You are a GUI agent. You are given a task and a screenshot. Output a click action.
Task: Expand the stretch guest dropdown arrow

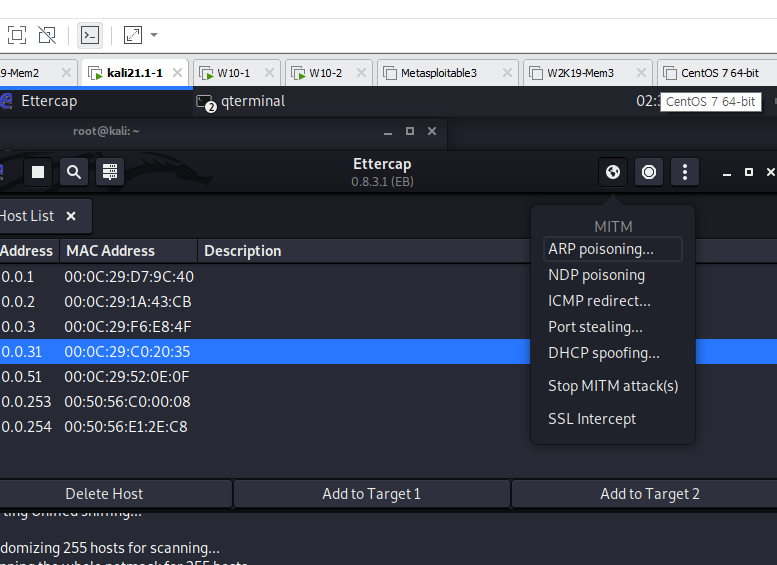(154, 35)
